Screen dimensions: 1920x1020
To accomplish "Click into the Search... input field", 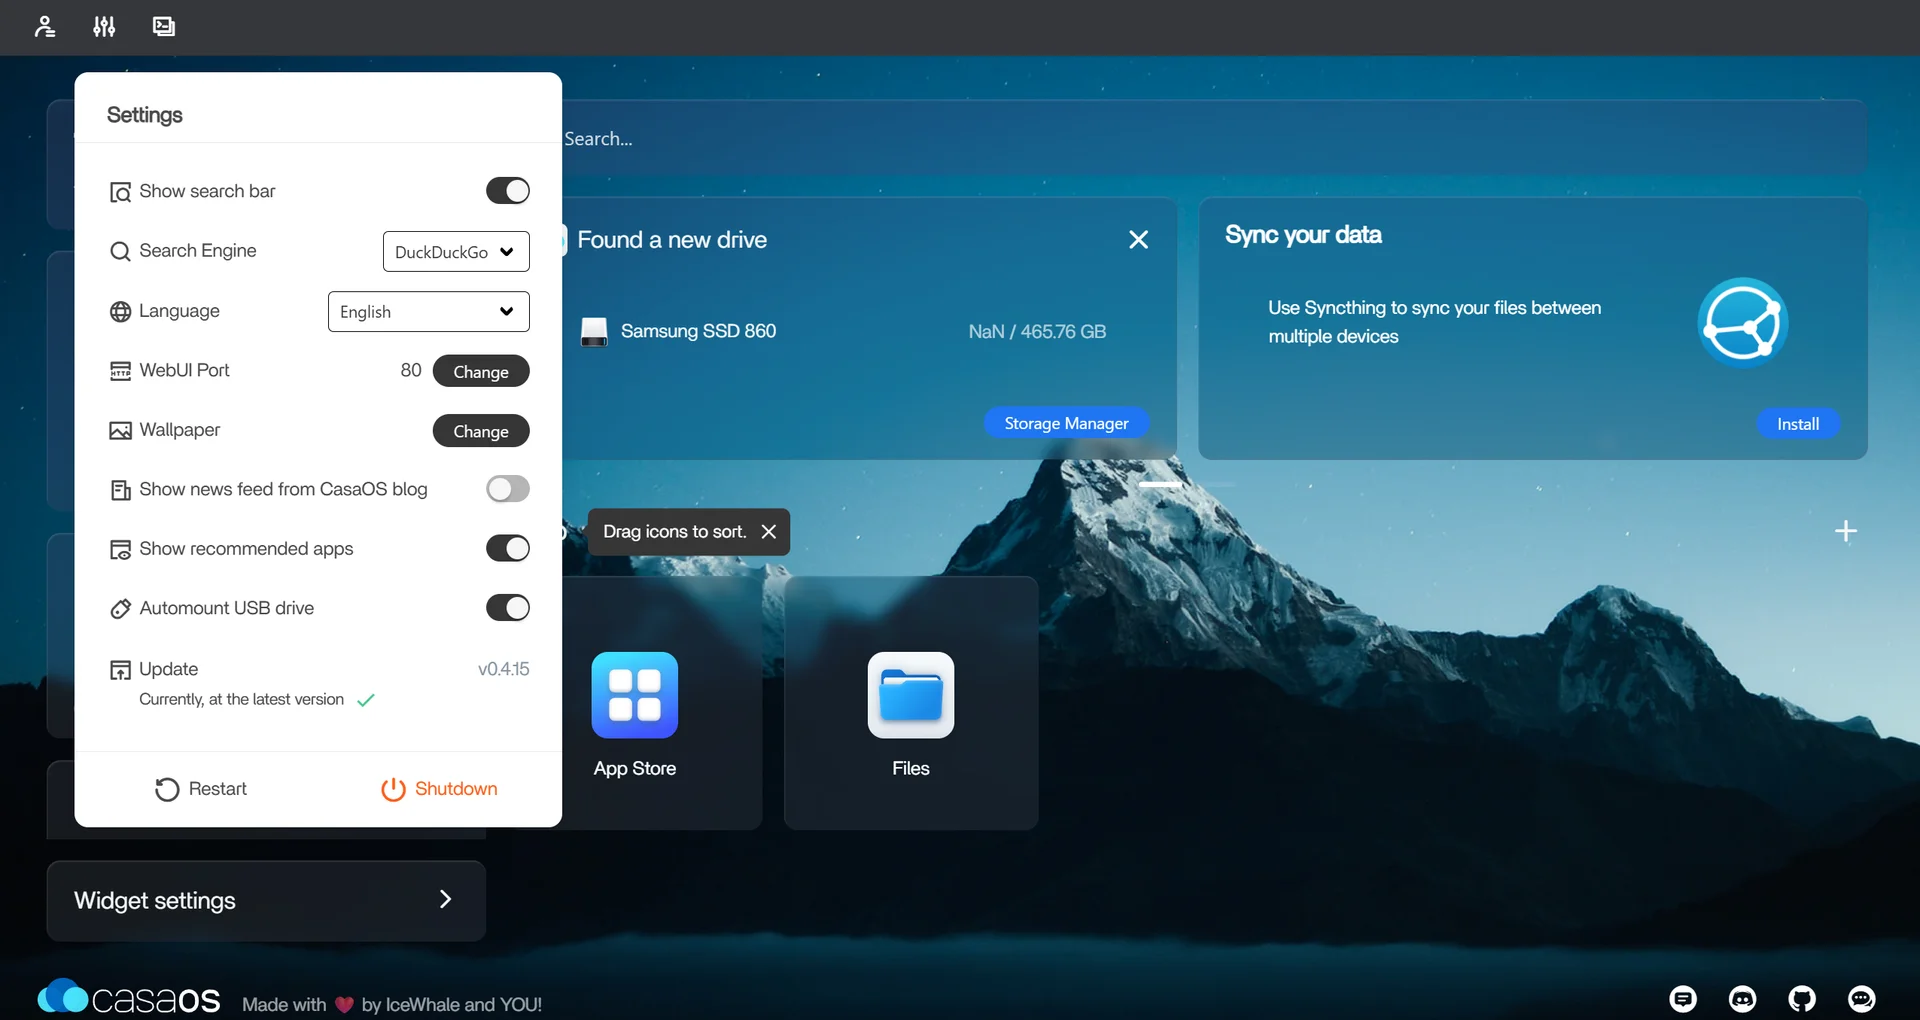I will [x=1214, y=138].
